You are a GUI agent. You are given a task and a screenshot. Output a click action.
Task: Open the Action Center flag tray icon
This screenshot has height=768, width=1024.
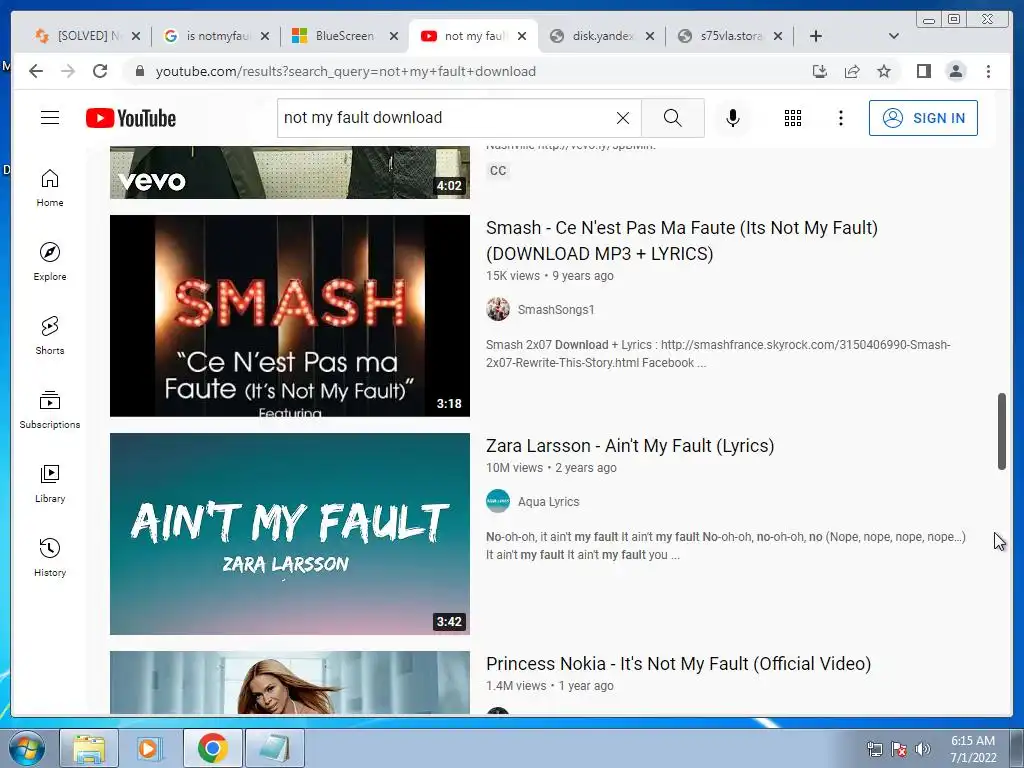(x=899, y=748)
